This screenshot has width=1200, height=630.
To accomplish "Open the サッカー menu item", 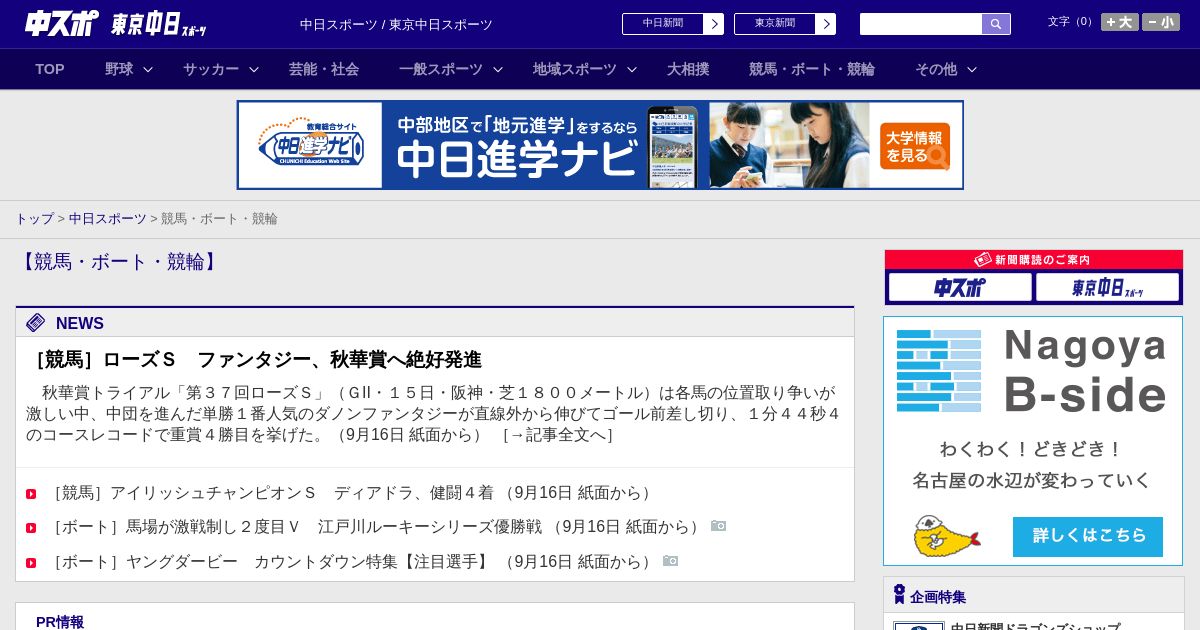I will [211, 69].
